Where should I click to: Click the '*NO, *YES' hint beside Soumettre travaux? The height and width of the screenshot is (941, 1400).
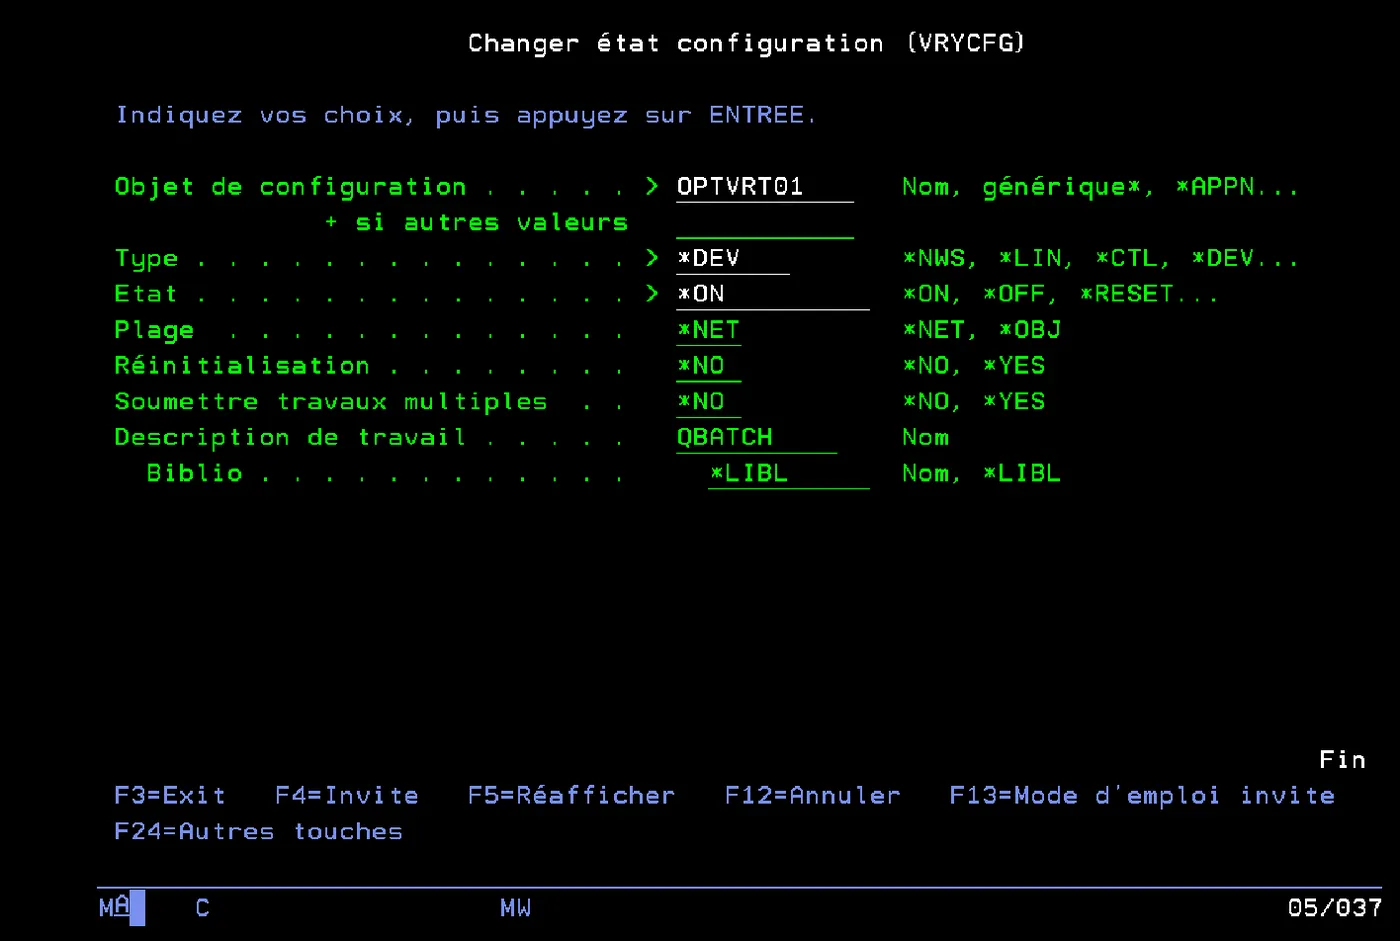pyautogui.click(x=973, y=403)
